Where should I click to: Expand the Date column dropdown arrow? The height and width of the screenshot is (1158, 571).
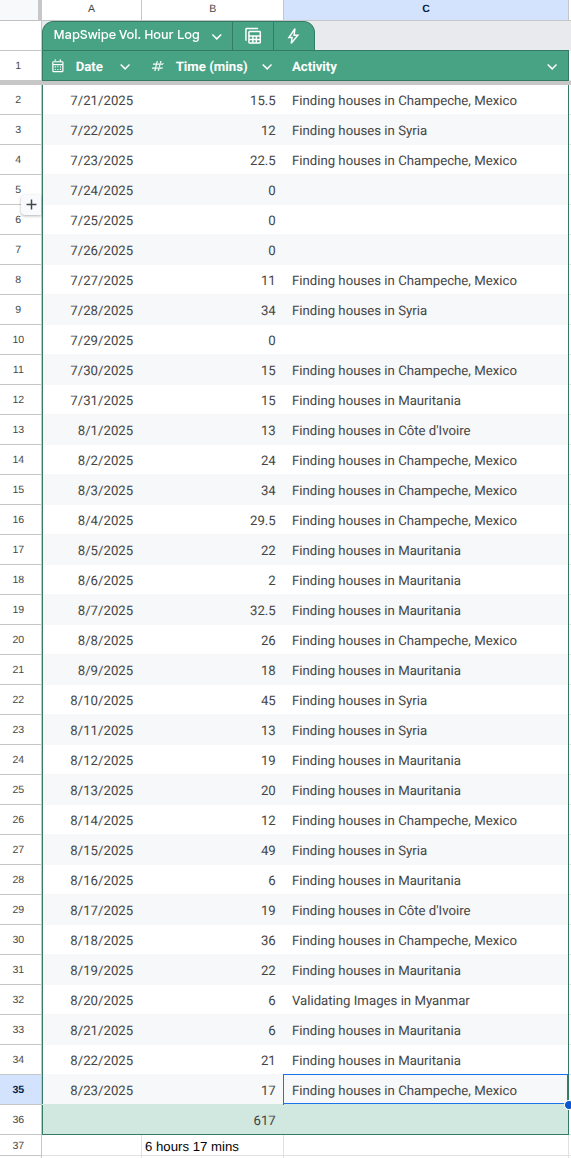(125, 66)
